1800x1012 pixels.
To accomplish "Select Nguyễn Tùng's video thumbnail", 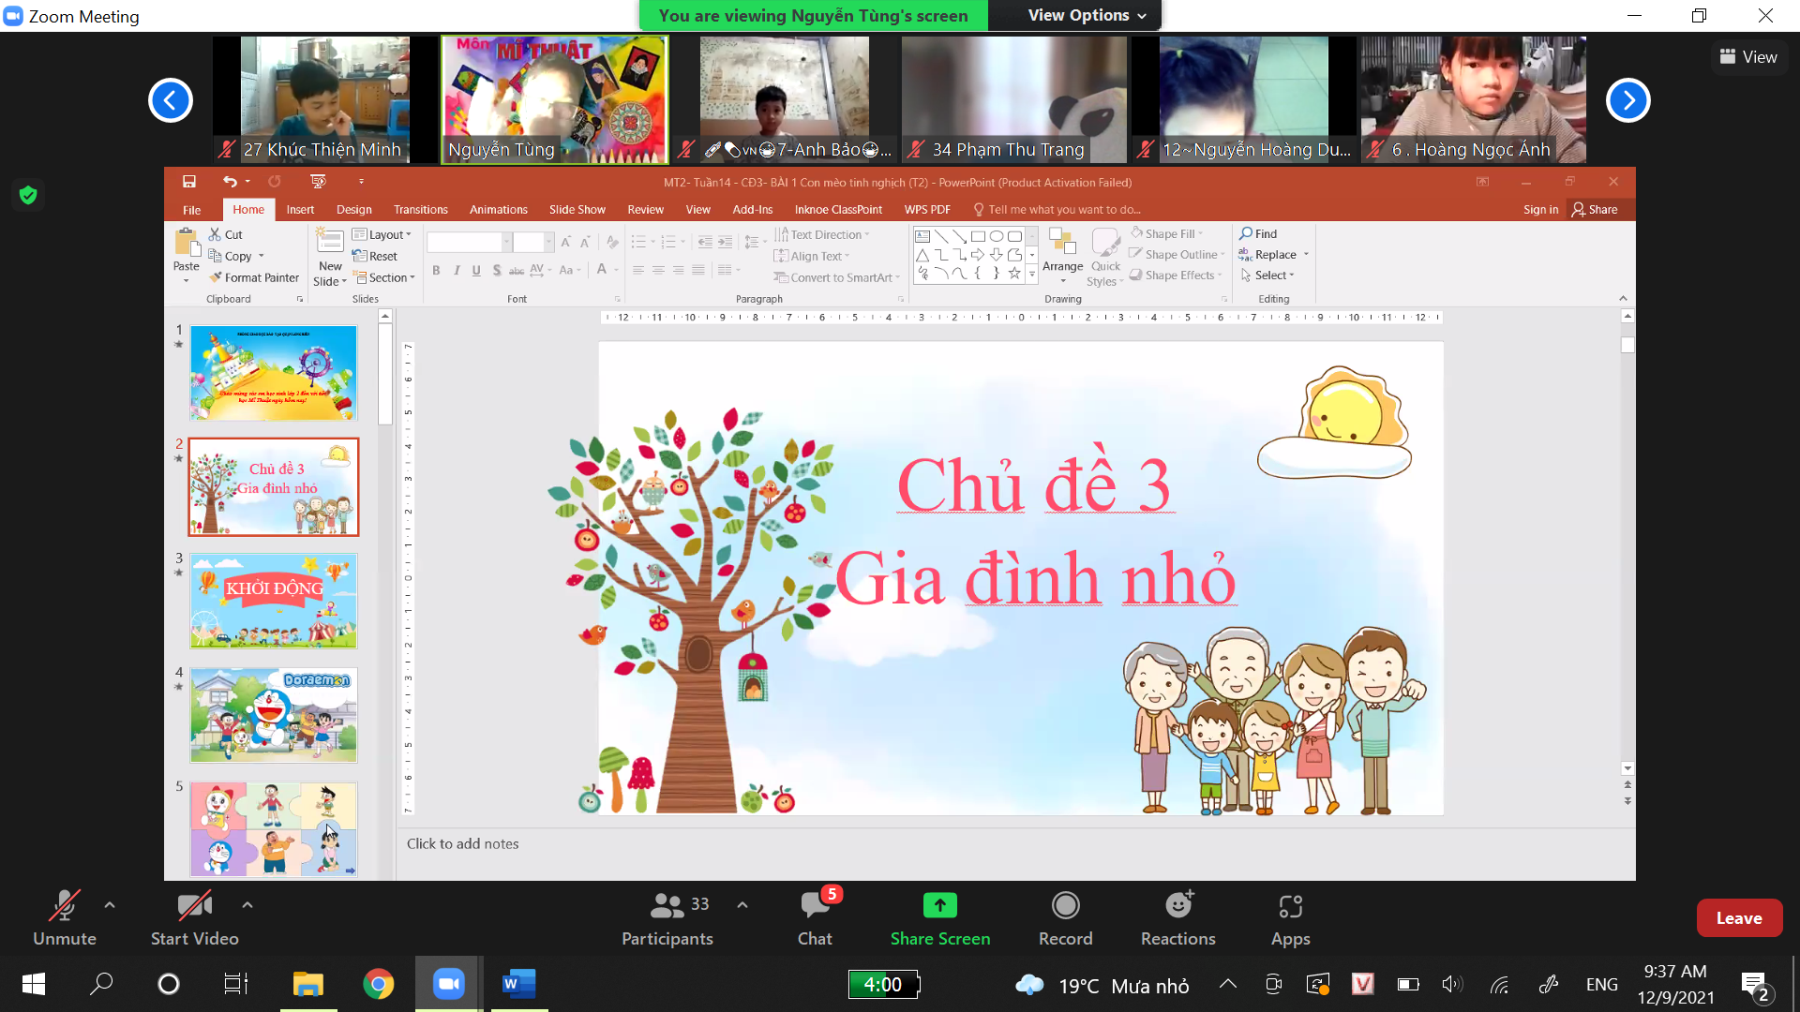I will coord(554,100).
